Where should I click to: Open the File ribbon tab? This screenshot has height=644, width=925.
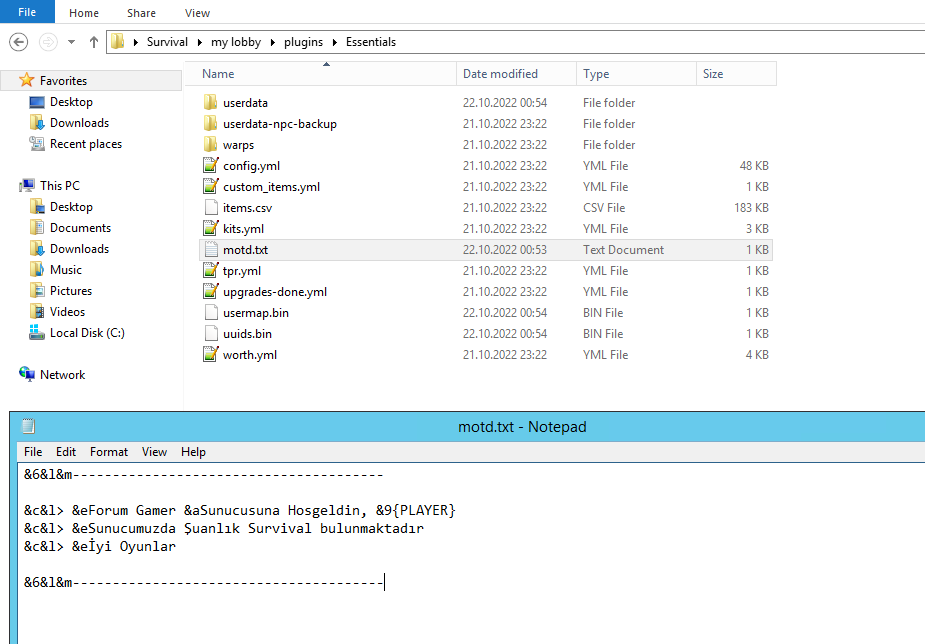pyautogui.click(x=27, y=12)
